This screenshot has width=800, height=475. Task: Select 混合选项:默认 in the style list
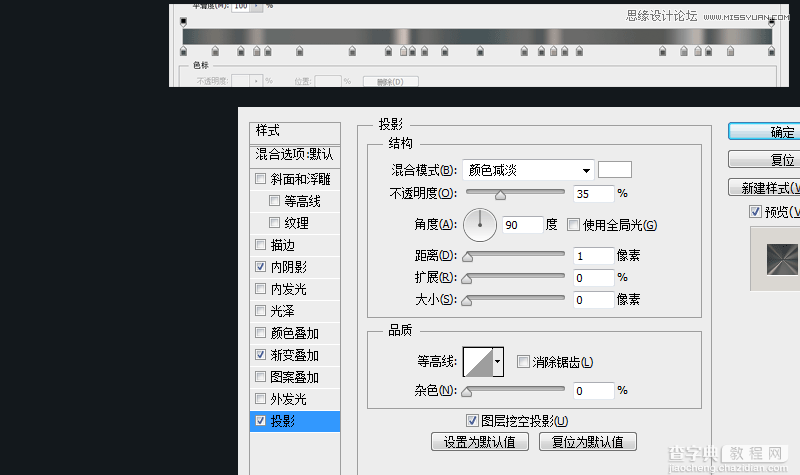(x=294, y=154)
